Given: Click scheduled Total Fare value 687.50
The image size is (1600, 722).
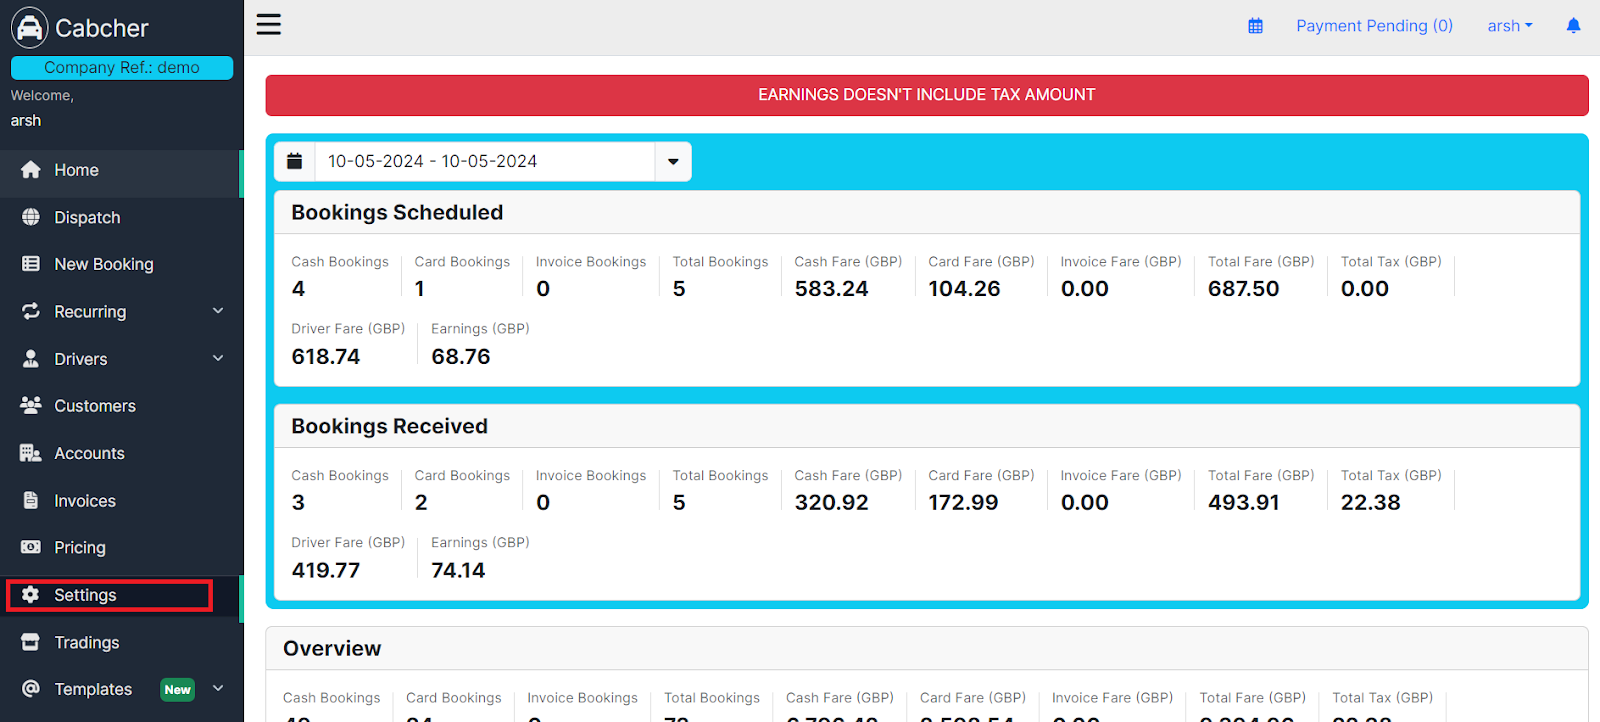Looking at the screenshot, I should pos(1244,288).
